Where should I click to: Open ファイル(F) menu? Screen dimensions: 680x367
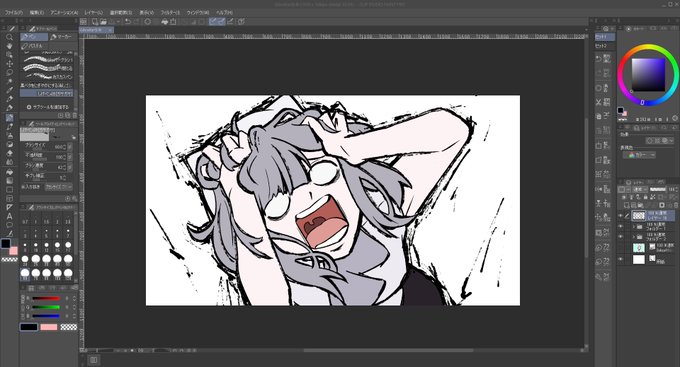tap(13, 13)
